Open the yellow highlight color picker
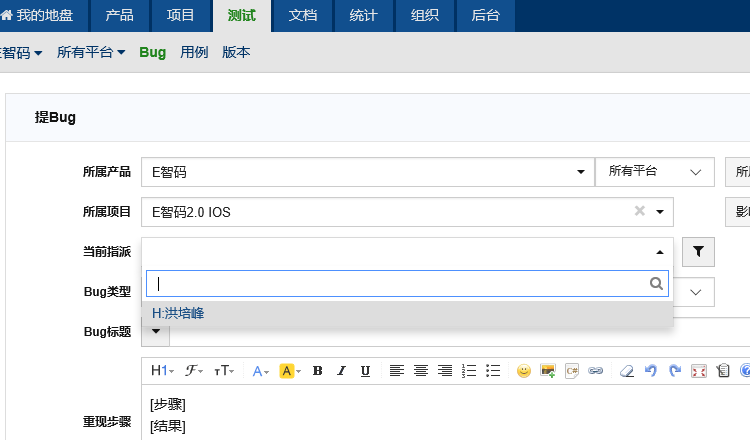750x440 pixels. coord(290,371)
